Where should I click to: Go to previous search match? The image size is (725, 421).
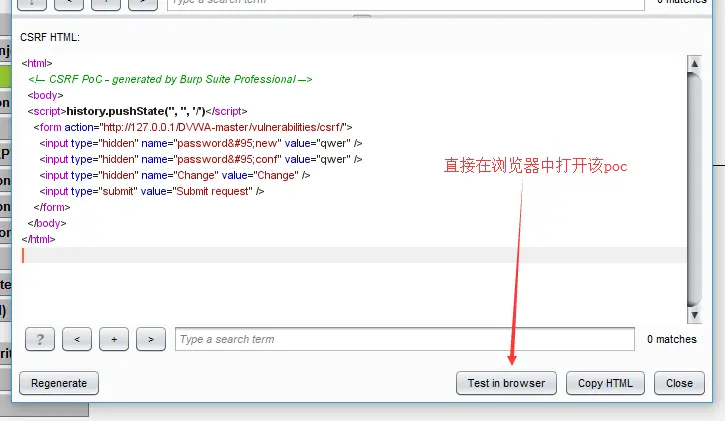(x=77, y=339)
